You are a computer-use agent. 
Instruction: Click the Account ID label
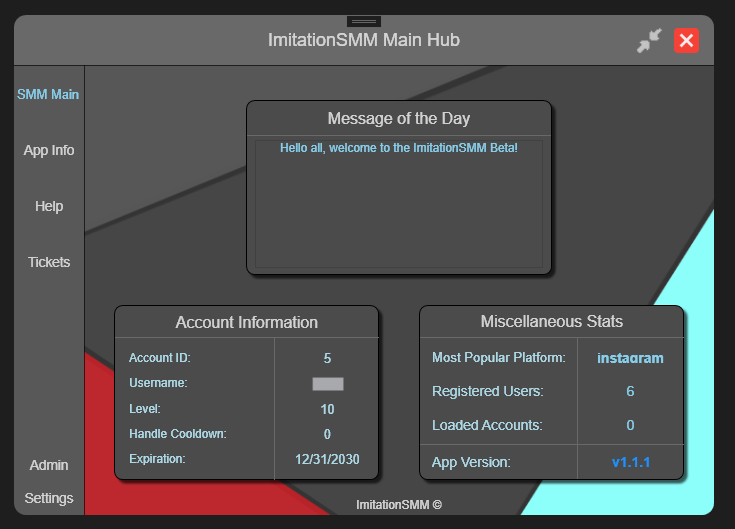pos(160,358)
